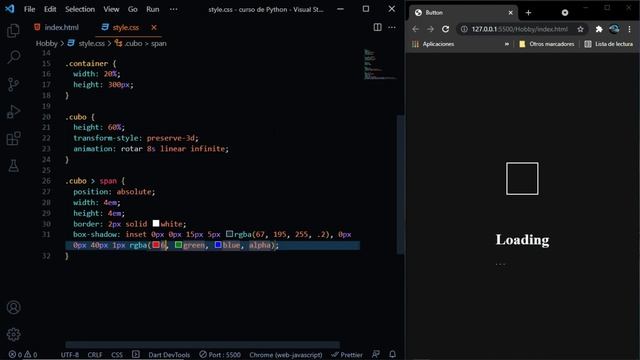The image size is (640, 360).
Task: Open the Source Control view
Action: (13, 84)
